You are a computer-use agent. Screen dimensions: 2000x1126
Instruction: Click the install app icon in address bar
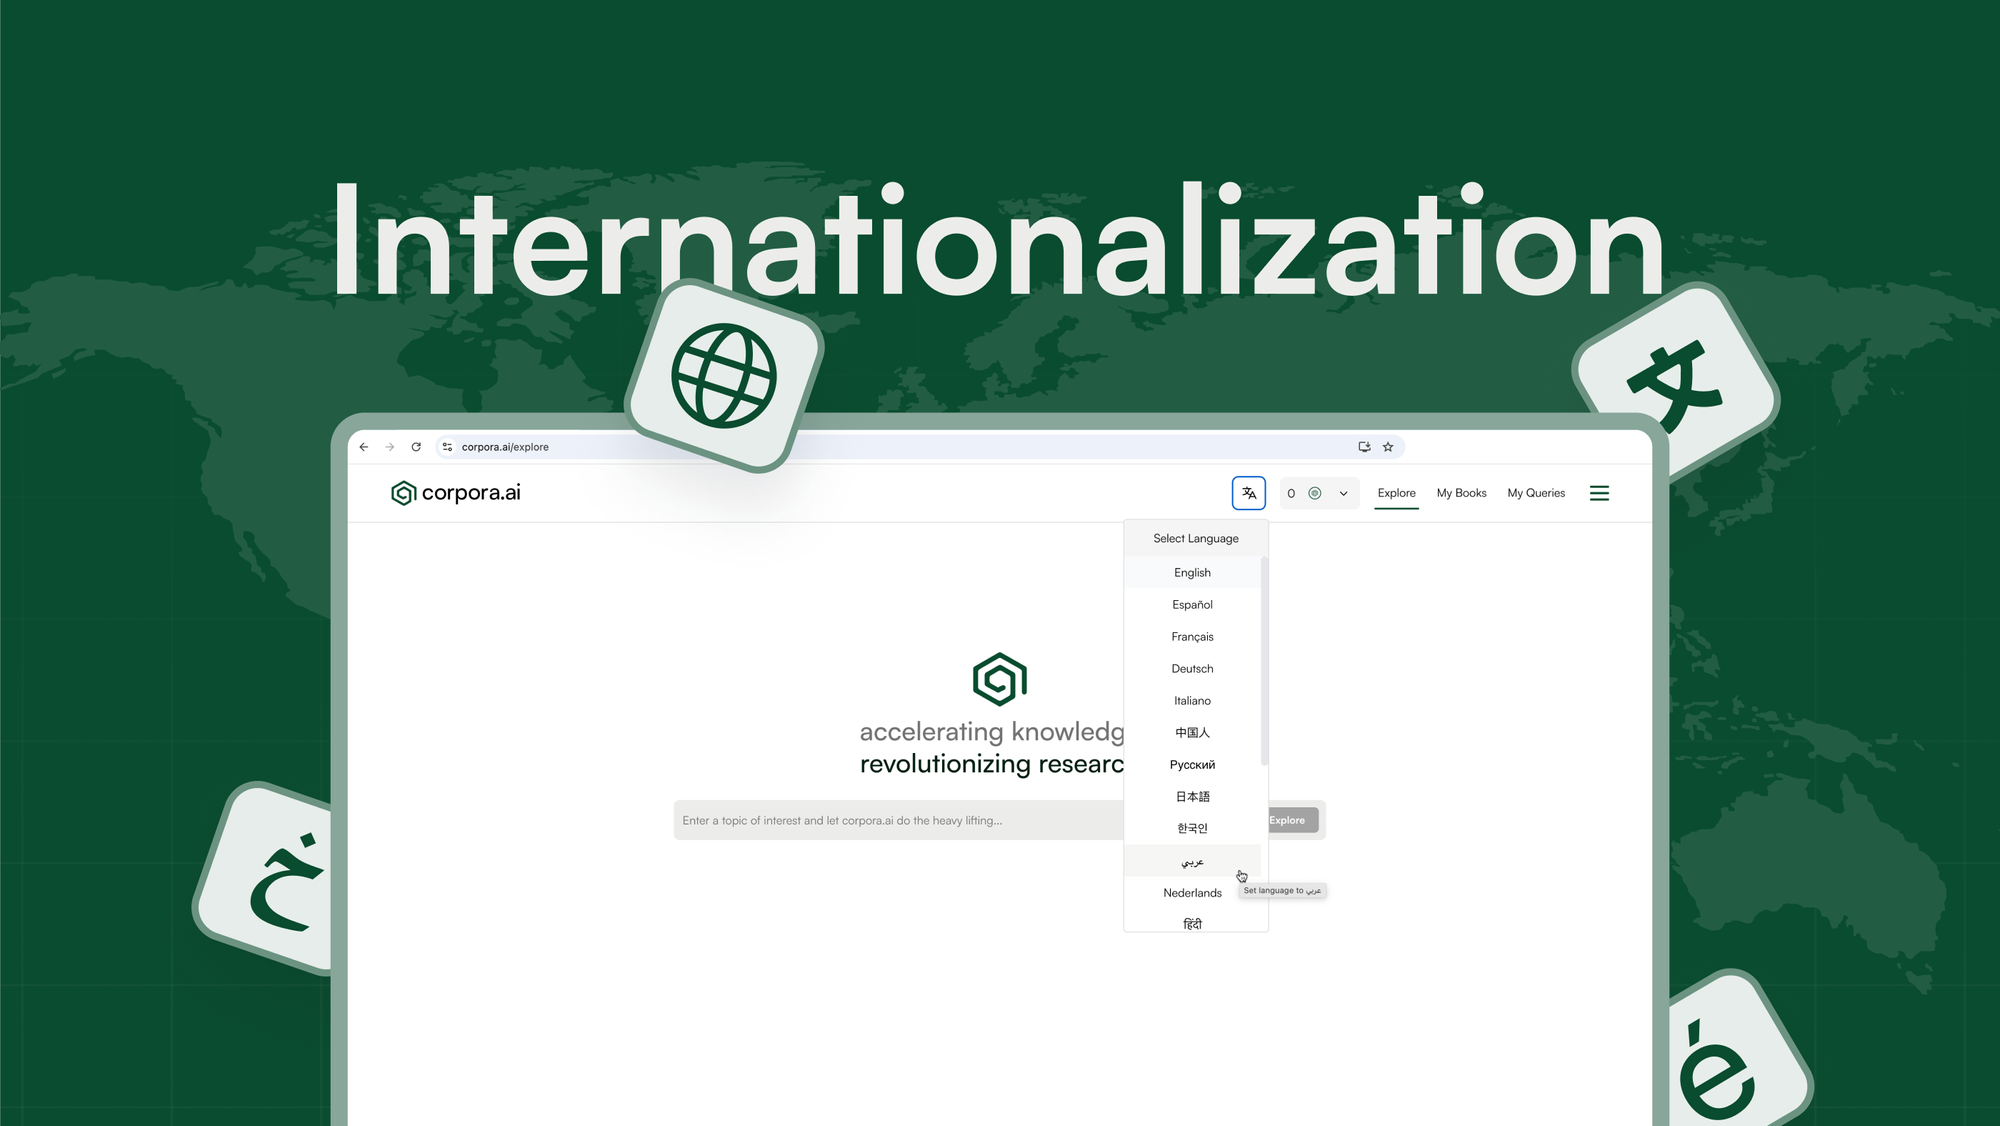coord(1364,447)
